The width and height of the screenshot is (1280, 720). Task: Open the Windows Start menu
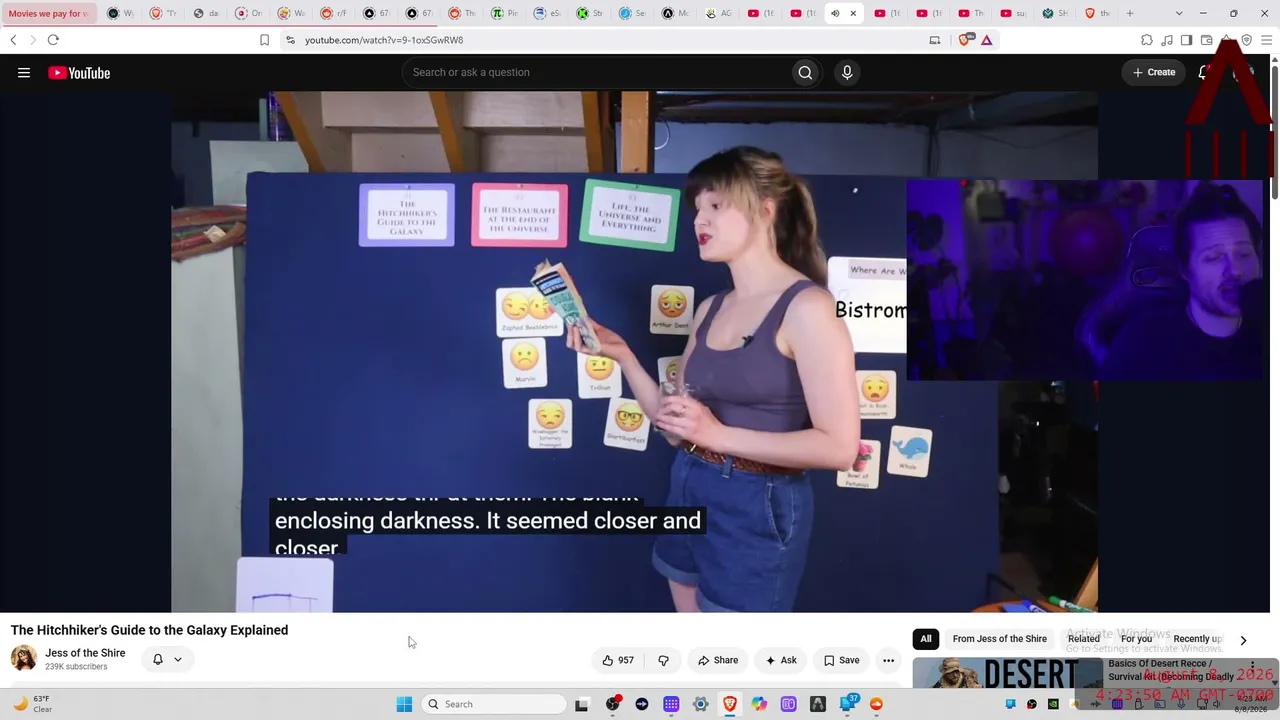[x=404, y=704]
